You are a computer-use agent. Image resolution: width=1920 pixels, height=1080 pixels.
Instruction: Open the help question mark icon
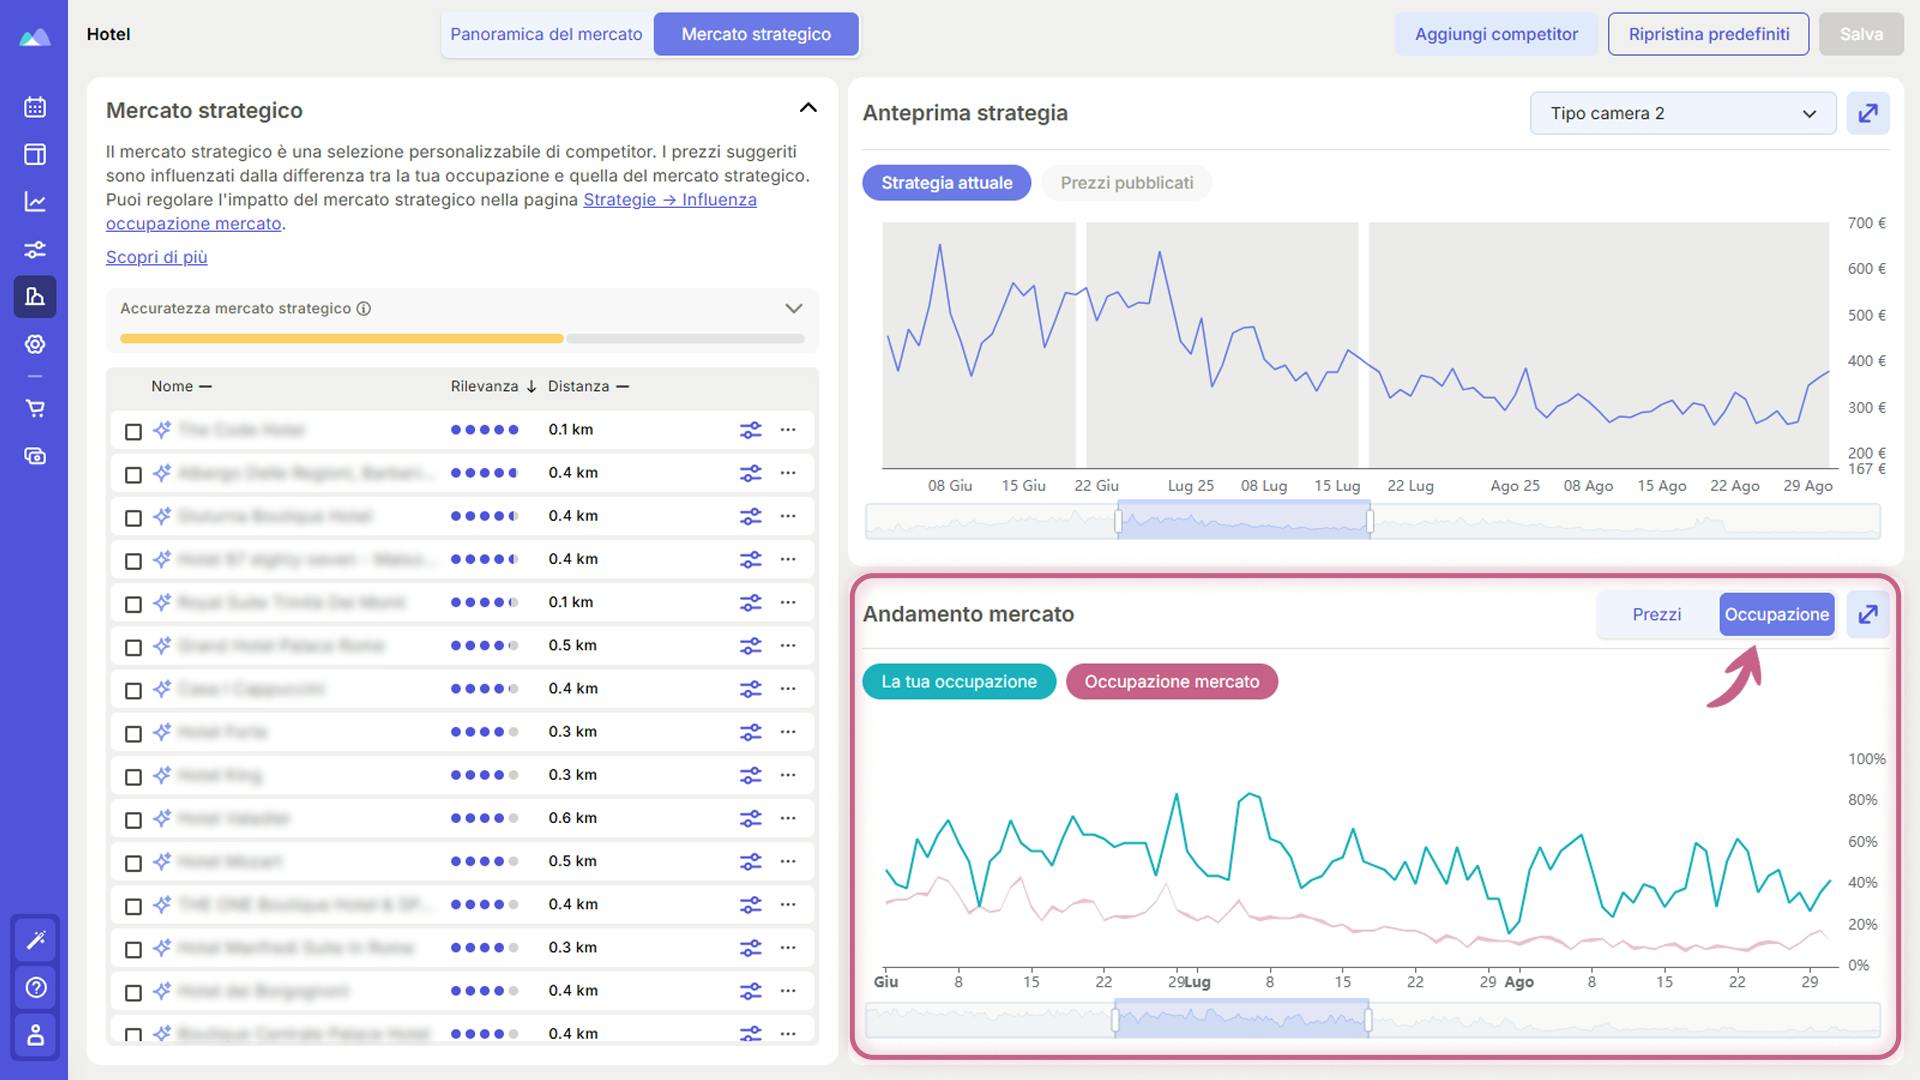click(36, 987)
